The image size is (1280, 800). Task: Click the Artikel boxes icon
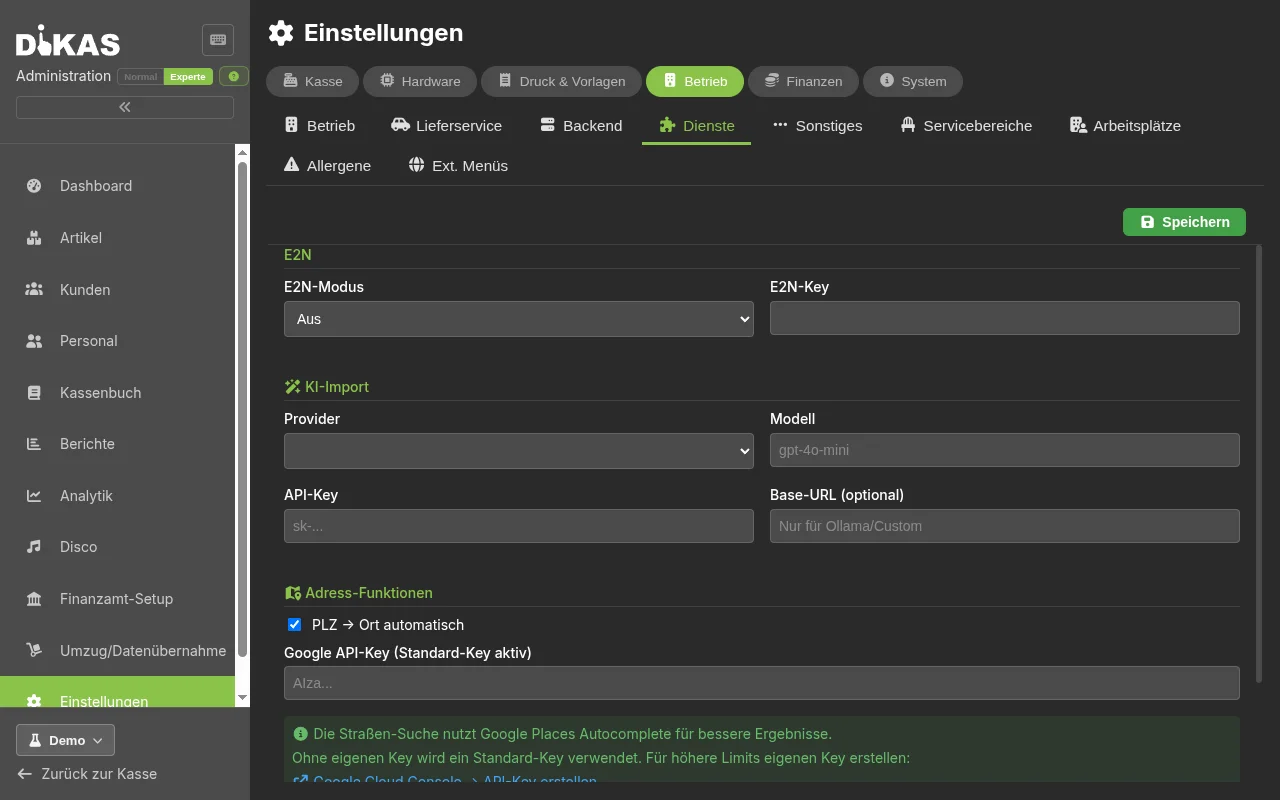[34, 238]
